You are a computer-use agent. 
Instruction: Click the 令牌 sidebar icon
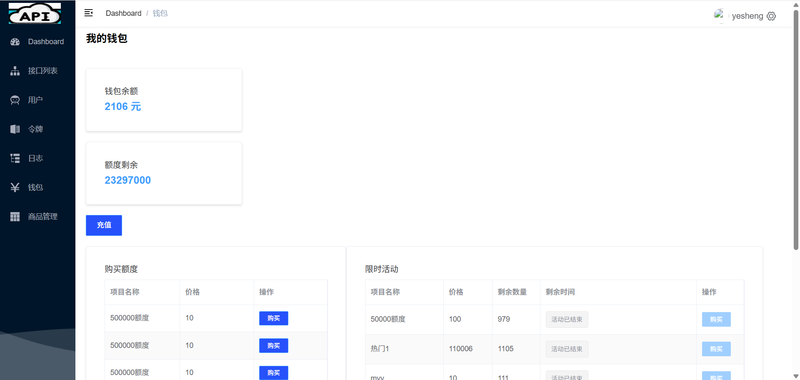(15, 129)
